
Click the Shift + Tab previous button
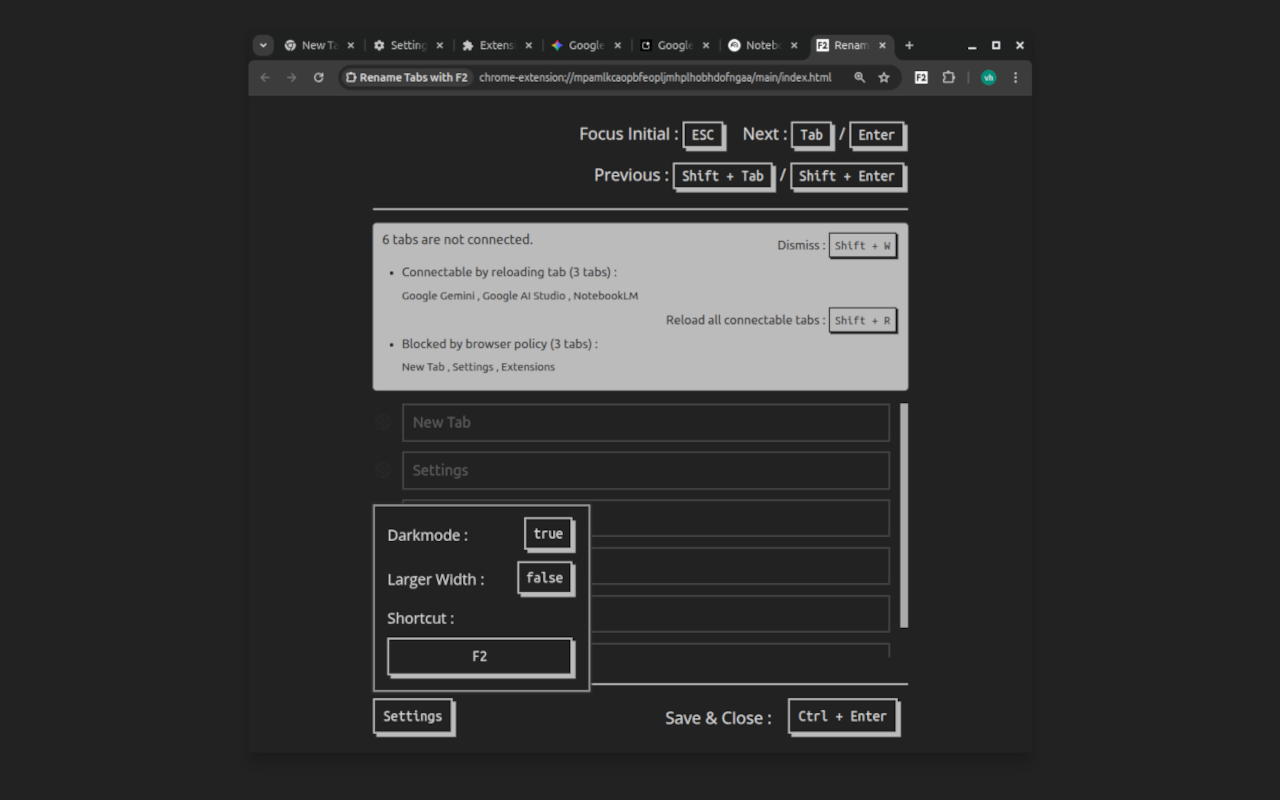tap(723, 176)
